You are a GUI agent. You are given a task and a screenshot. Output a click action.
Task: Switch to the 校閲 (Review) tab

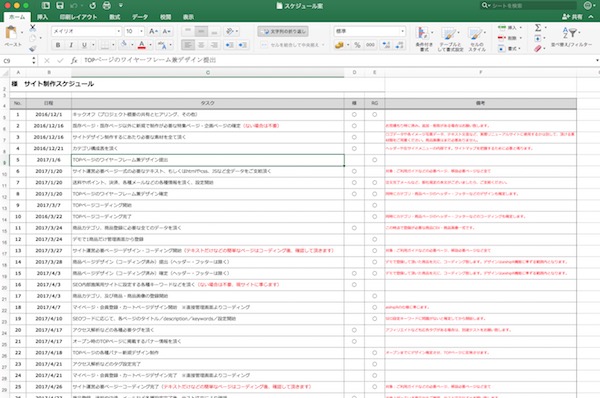tap(165, 17)
